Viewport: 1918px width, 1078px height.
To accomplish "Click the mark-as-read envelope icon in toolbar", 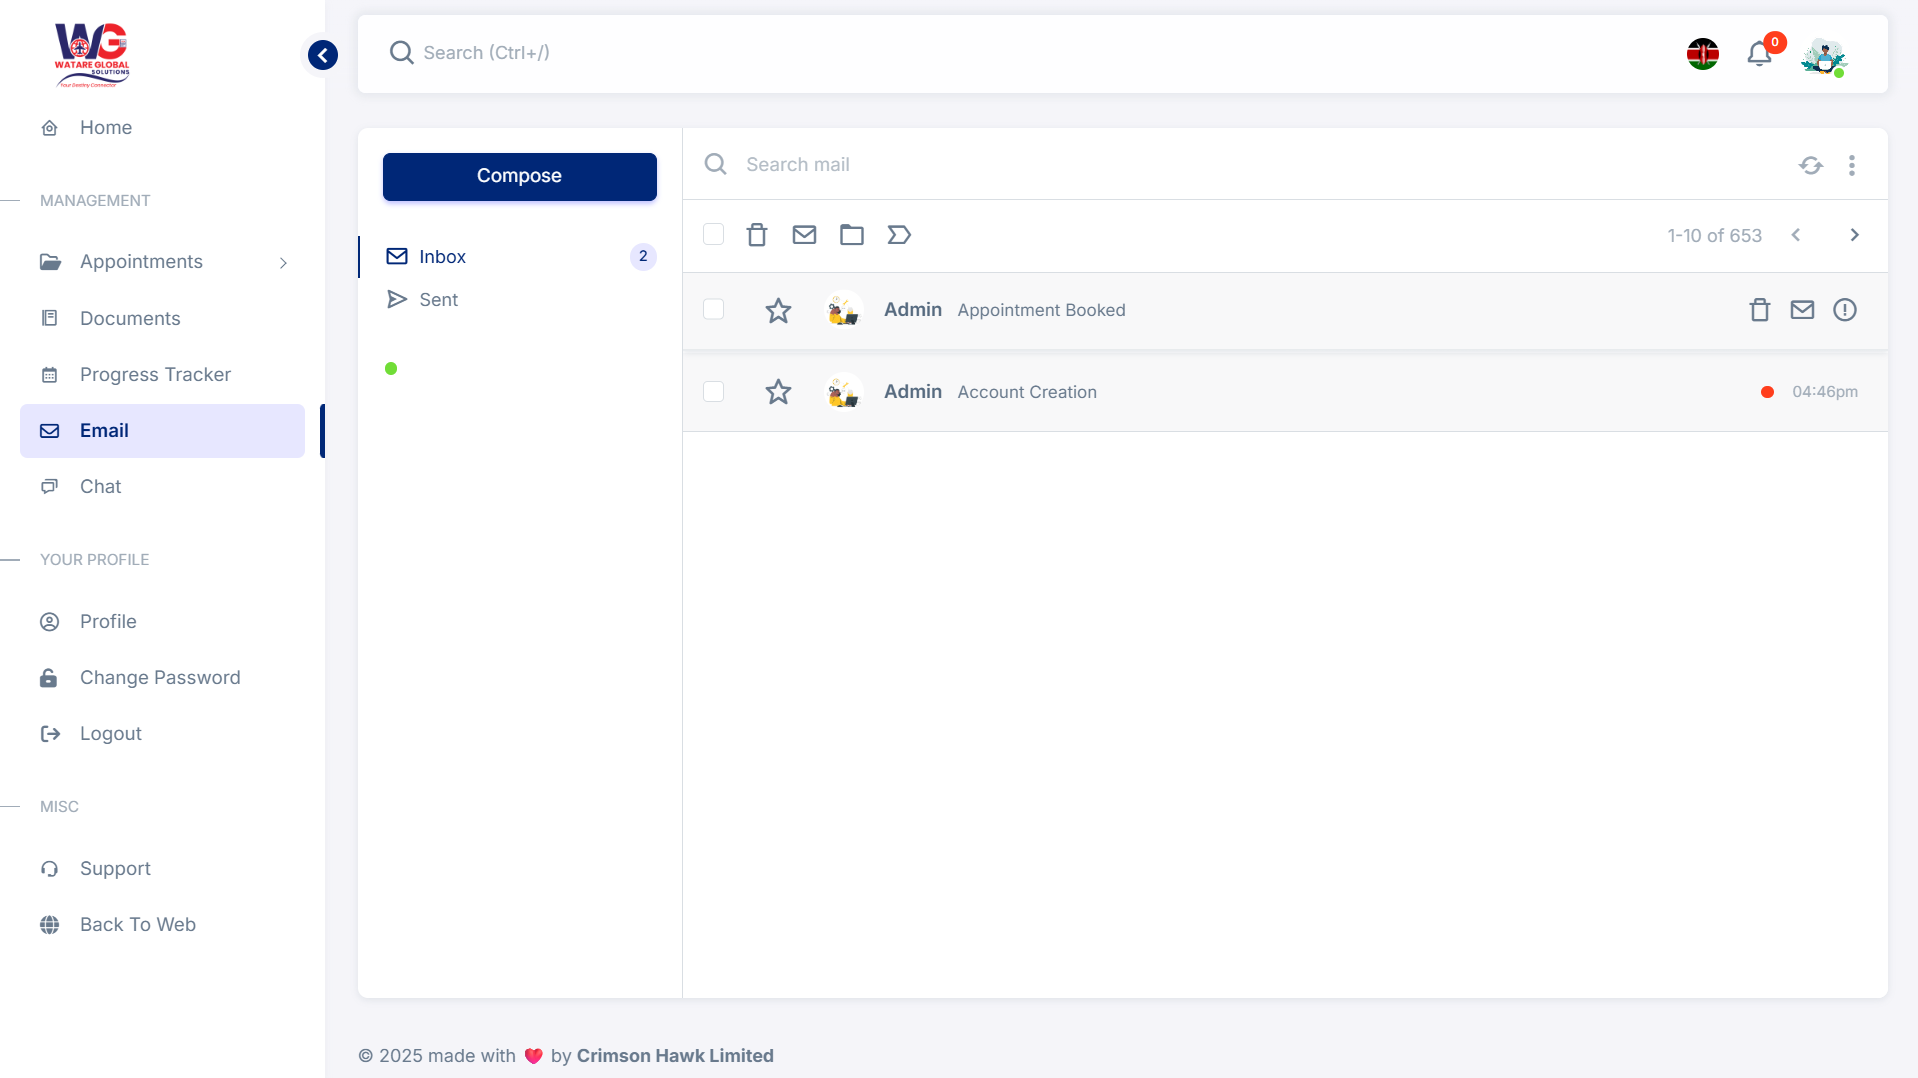I will point(804,234).
